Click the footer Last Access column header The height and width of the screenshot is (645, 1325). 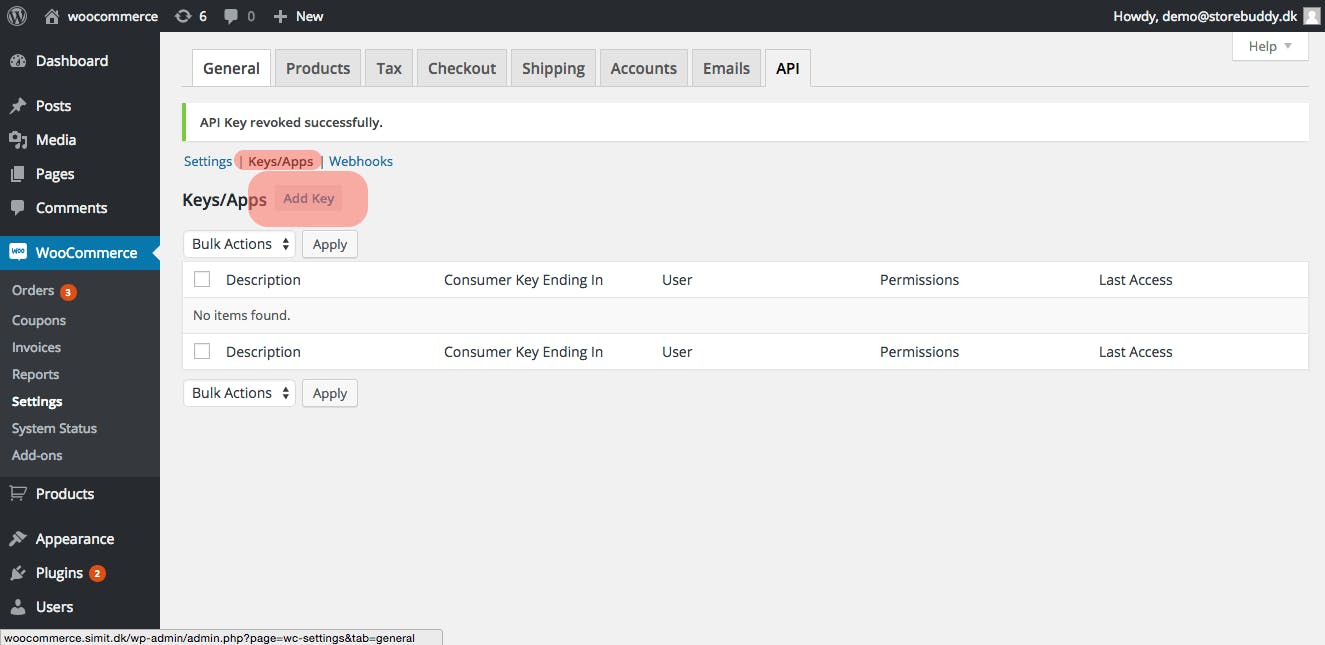pos(1135,352)
